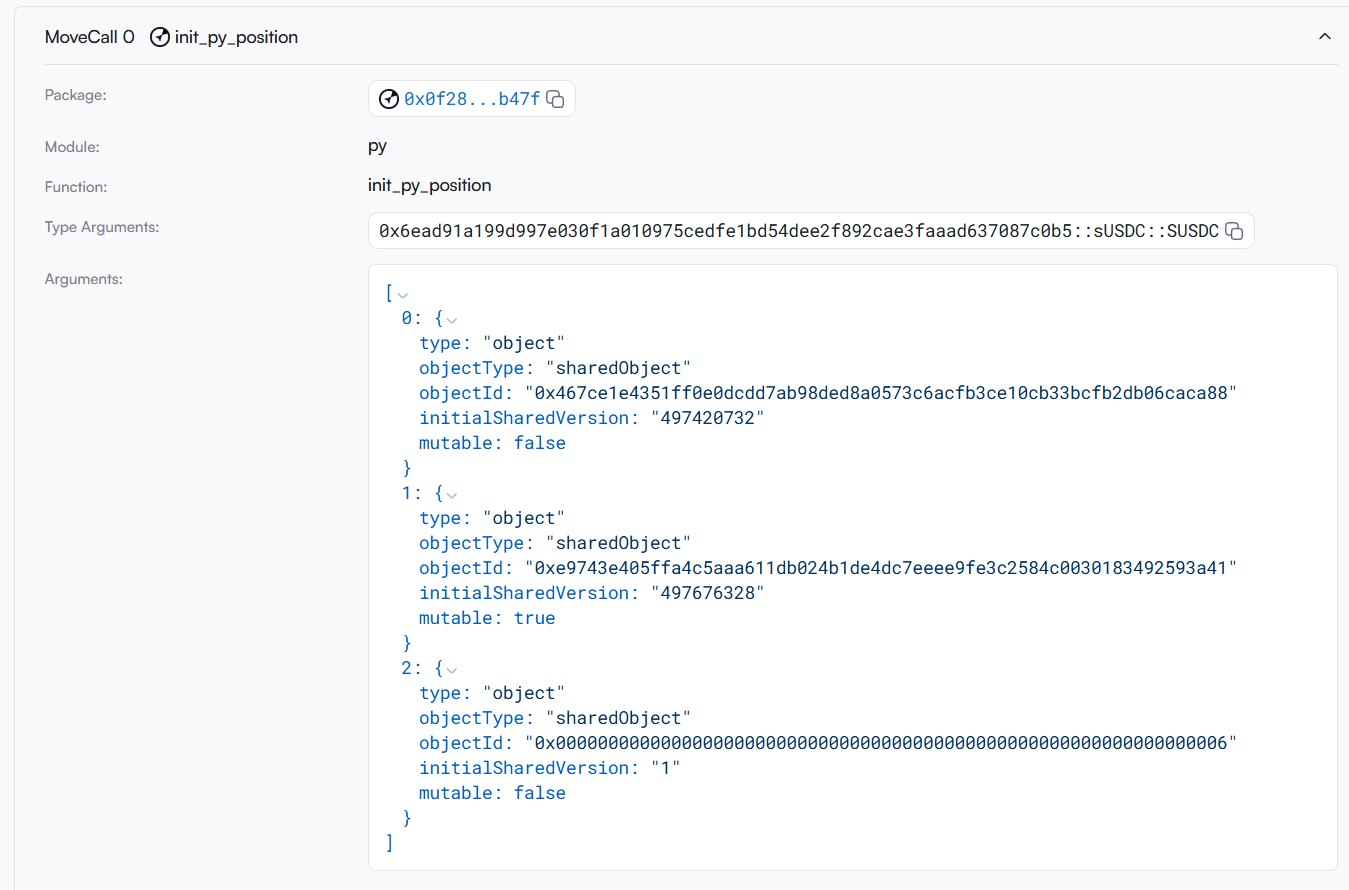Click initialSharedVersion value 497420732
1349x890 pixels.
click(712, 418)
